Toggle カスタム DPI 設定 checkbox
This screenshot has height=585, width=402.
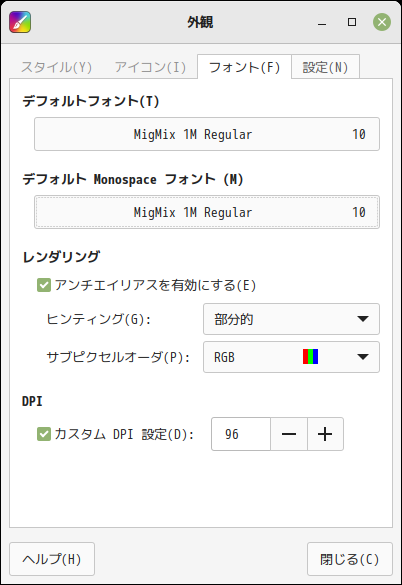44,434
